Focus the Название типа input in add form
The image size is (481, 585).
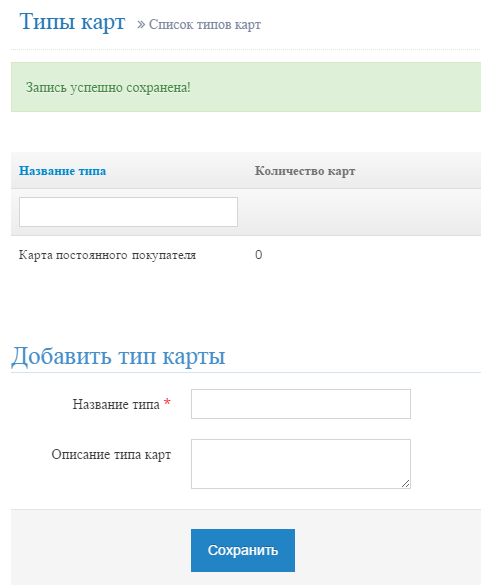point(301,404)
